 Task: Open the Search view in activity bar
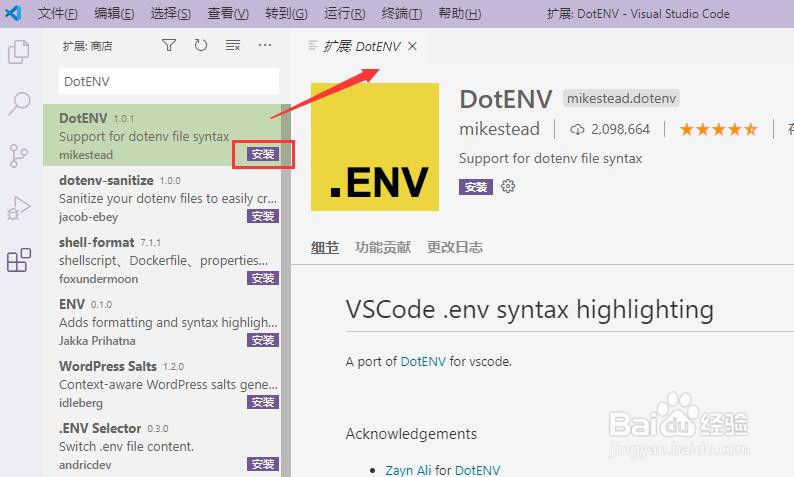[19, 104]
